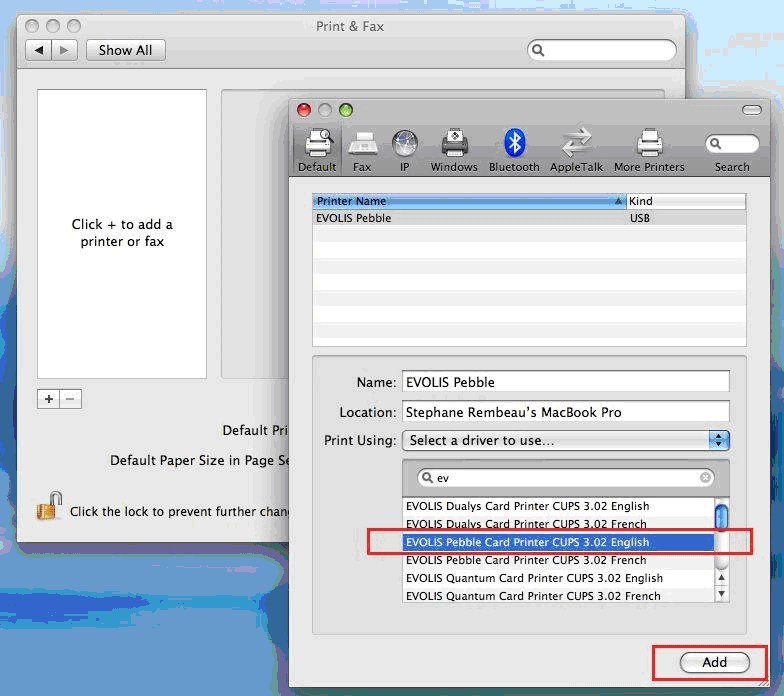Open the Bluetooth printer icon

tap(514, 150)
